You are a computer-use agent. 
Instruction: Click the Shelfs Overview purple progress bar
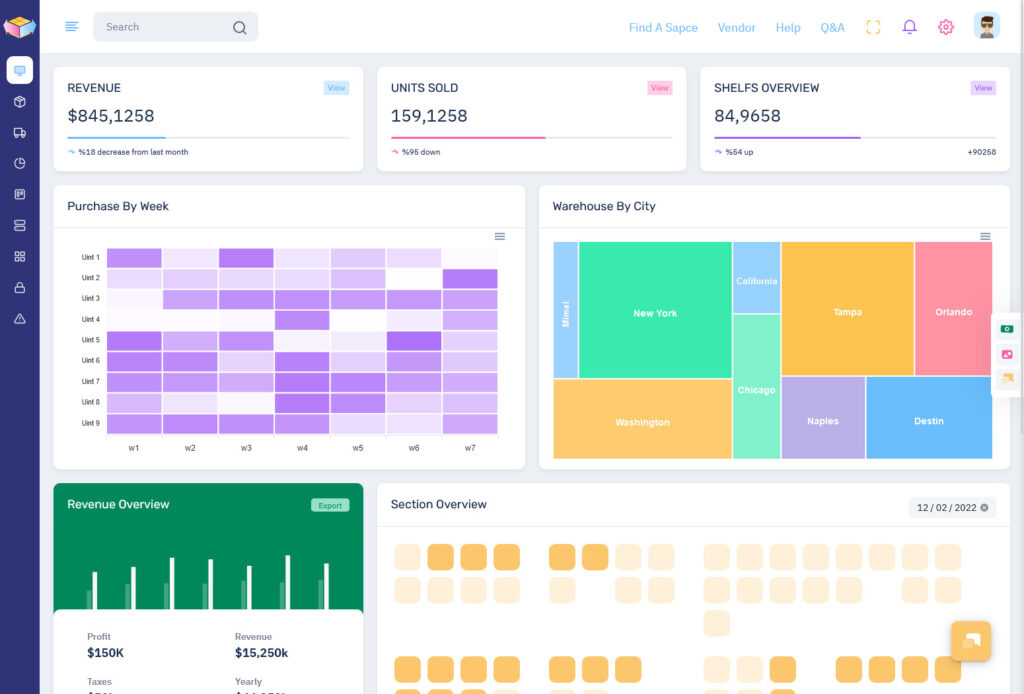pos(787,138)
